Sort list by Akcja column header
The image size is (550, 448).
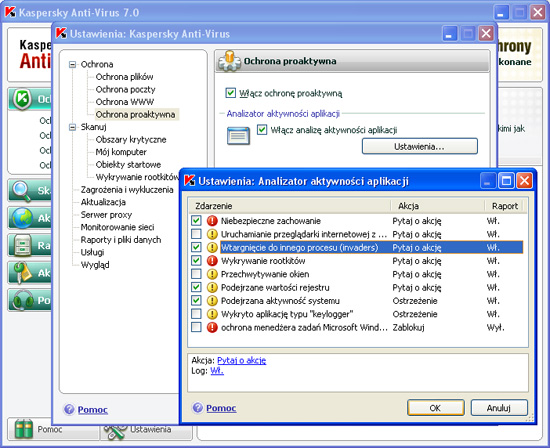pyautogui.click(x=438, y=206)
